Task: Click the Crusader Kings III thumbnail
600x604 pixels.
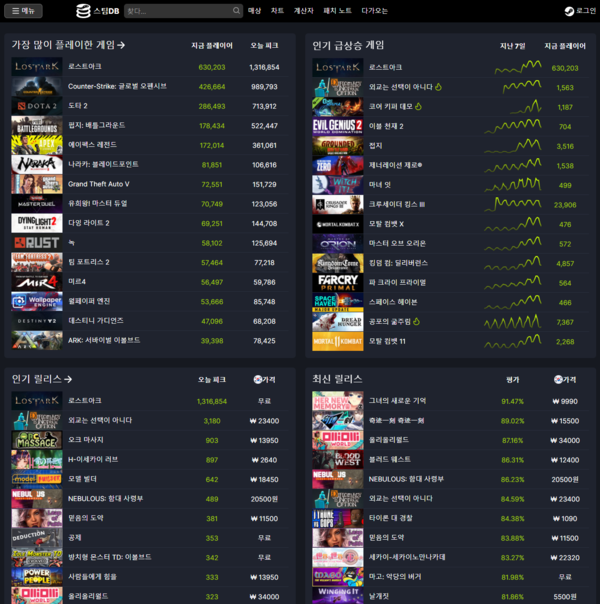Action: click(338, 205)
